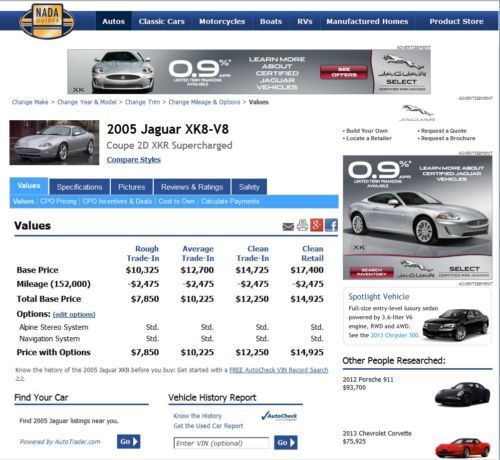Click Get the Used Car Report link
The height and width of the screenshot is (460, 500).
(x=208, y=426)
